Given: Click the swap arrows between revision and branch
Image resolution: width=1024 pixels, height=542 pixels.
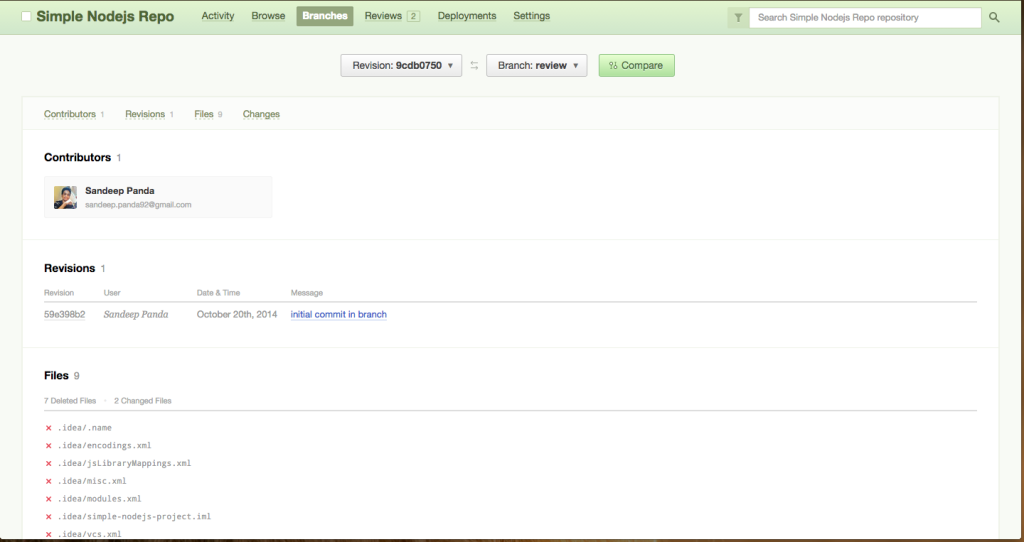Looking at the screenshot, I should click(x=474, y=66).
